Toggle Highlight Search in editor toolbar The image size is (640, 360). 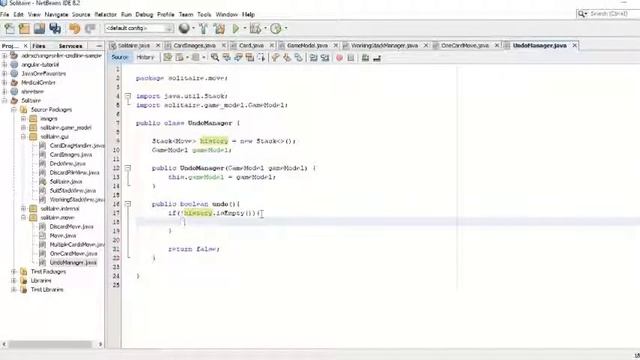249,58
